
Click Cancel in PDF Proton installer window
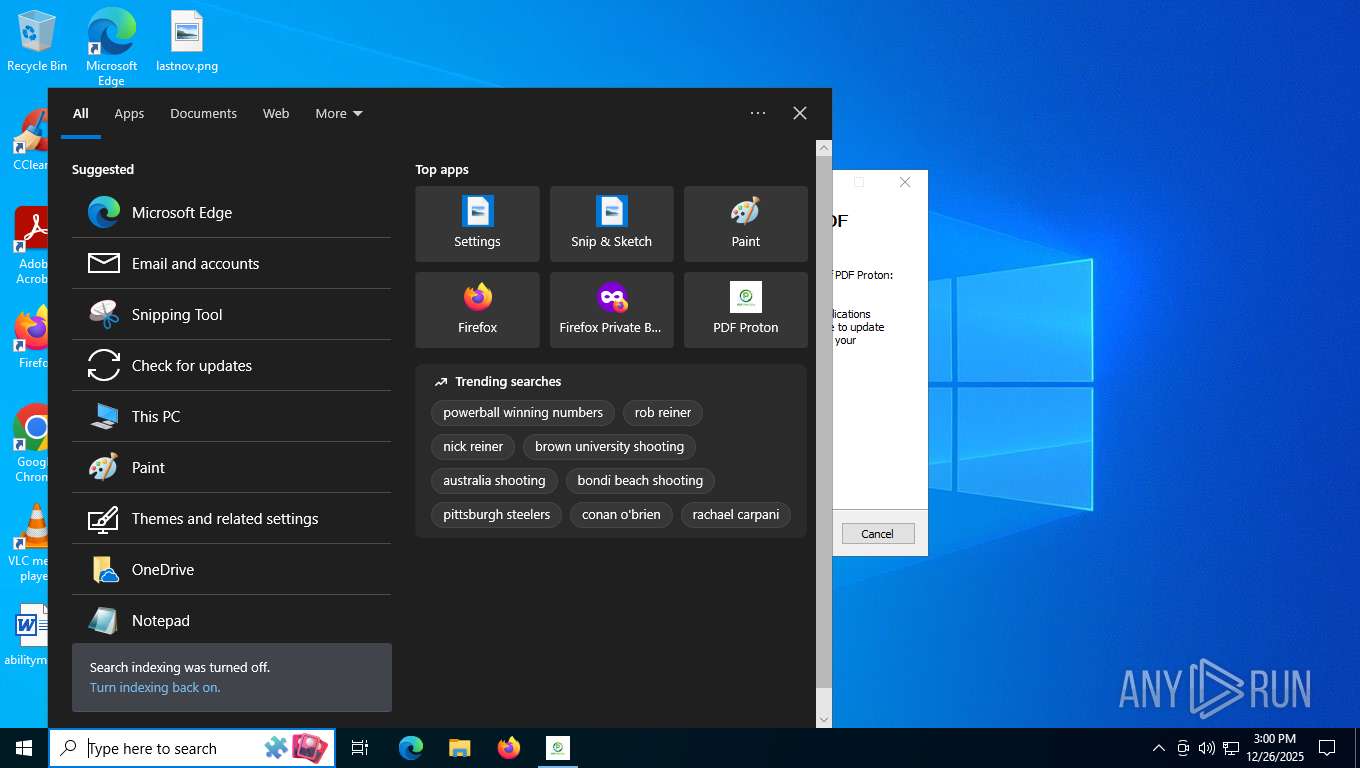(877, 533)
